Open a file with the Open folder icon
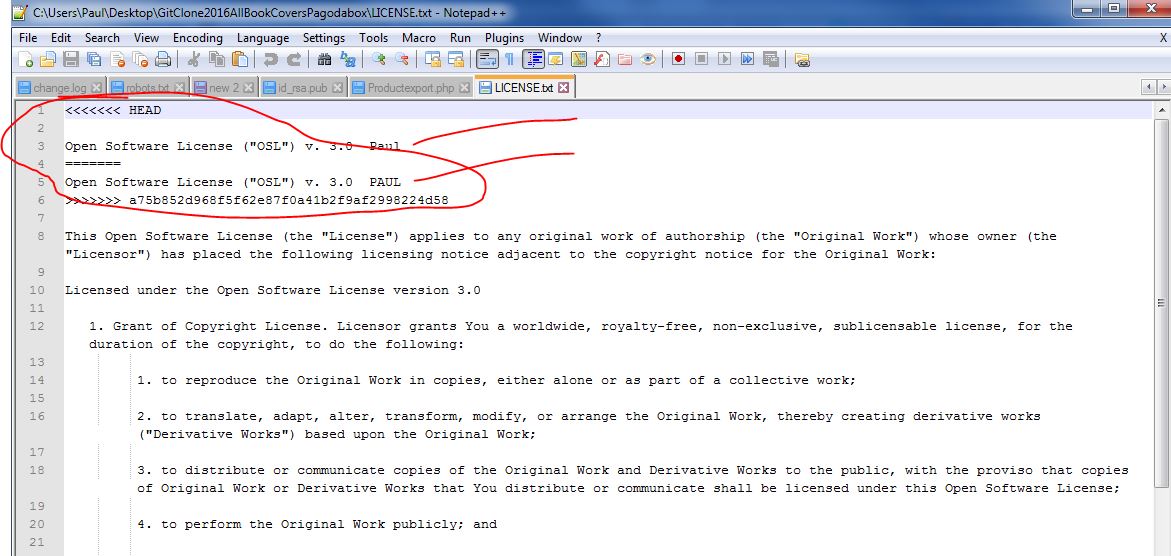1171x556 pixels. [x=48, y=59]
